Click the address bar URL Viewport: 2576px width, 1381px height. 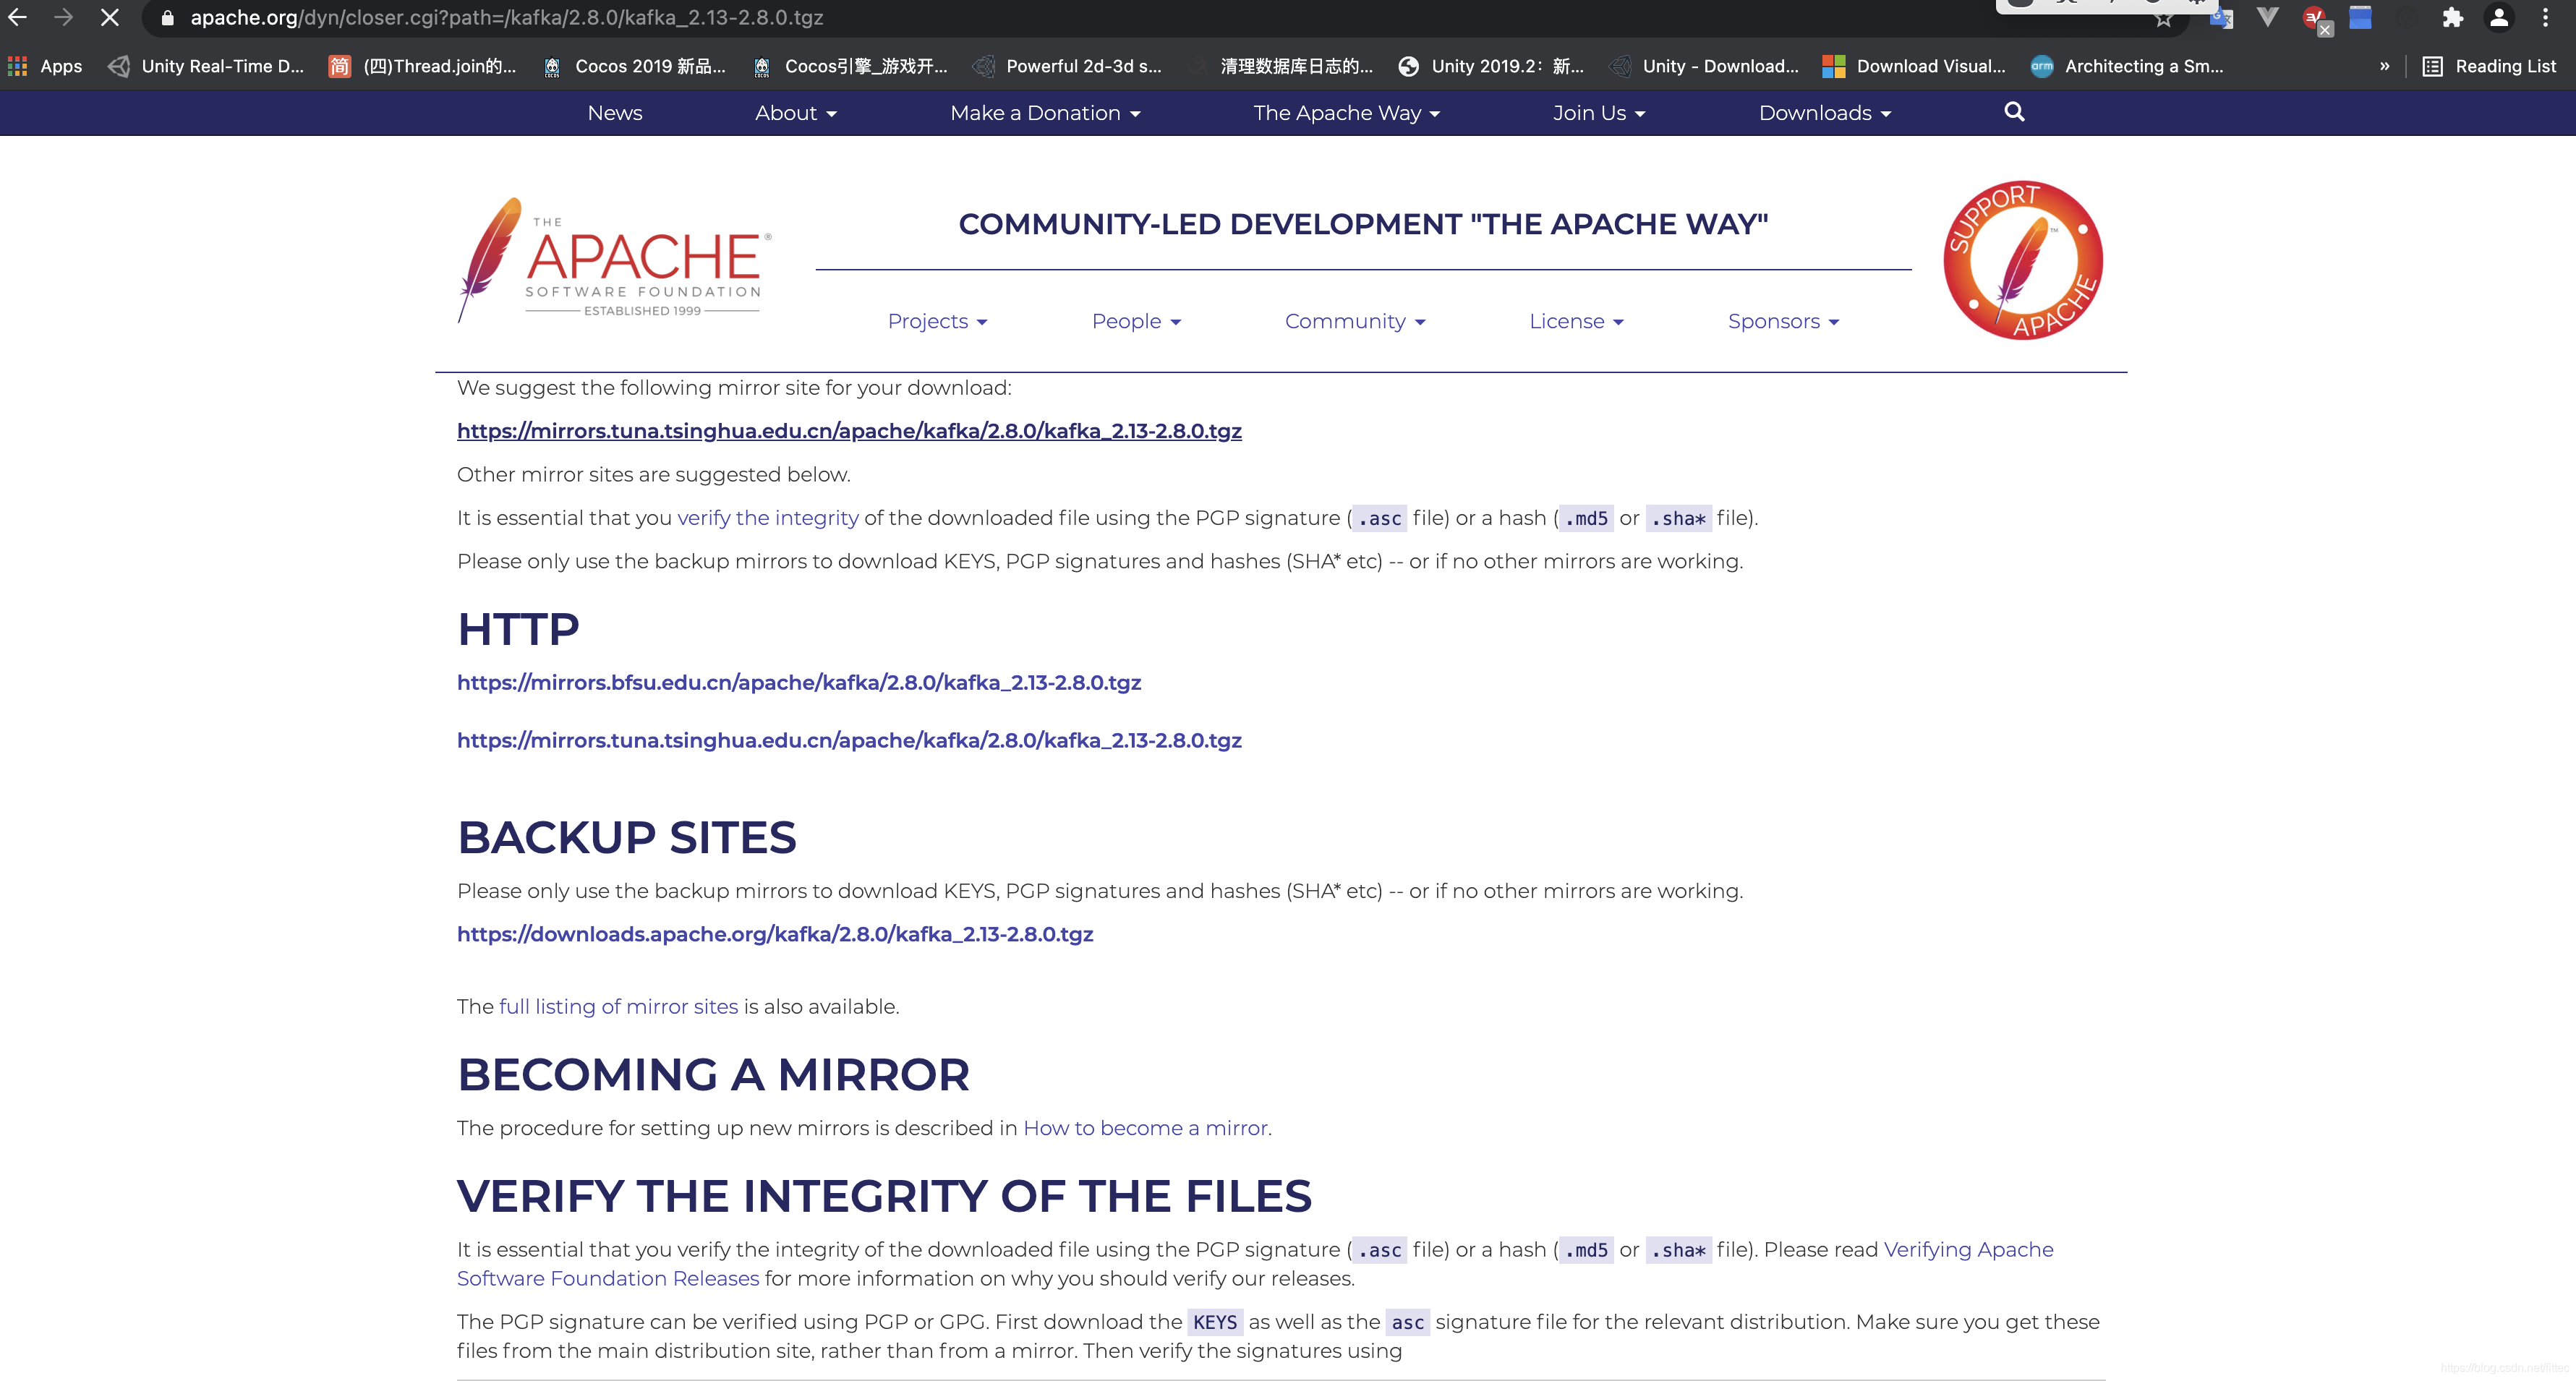coord(507,18)
